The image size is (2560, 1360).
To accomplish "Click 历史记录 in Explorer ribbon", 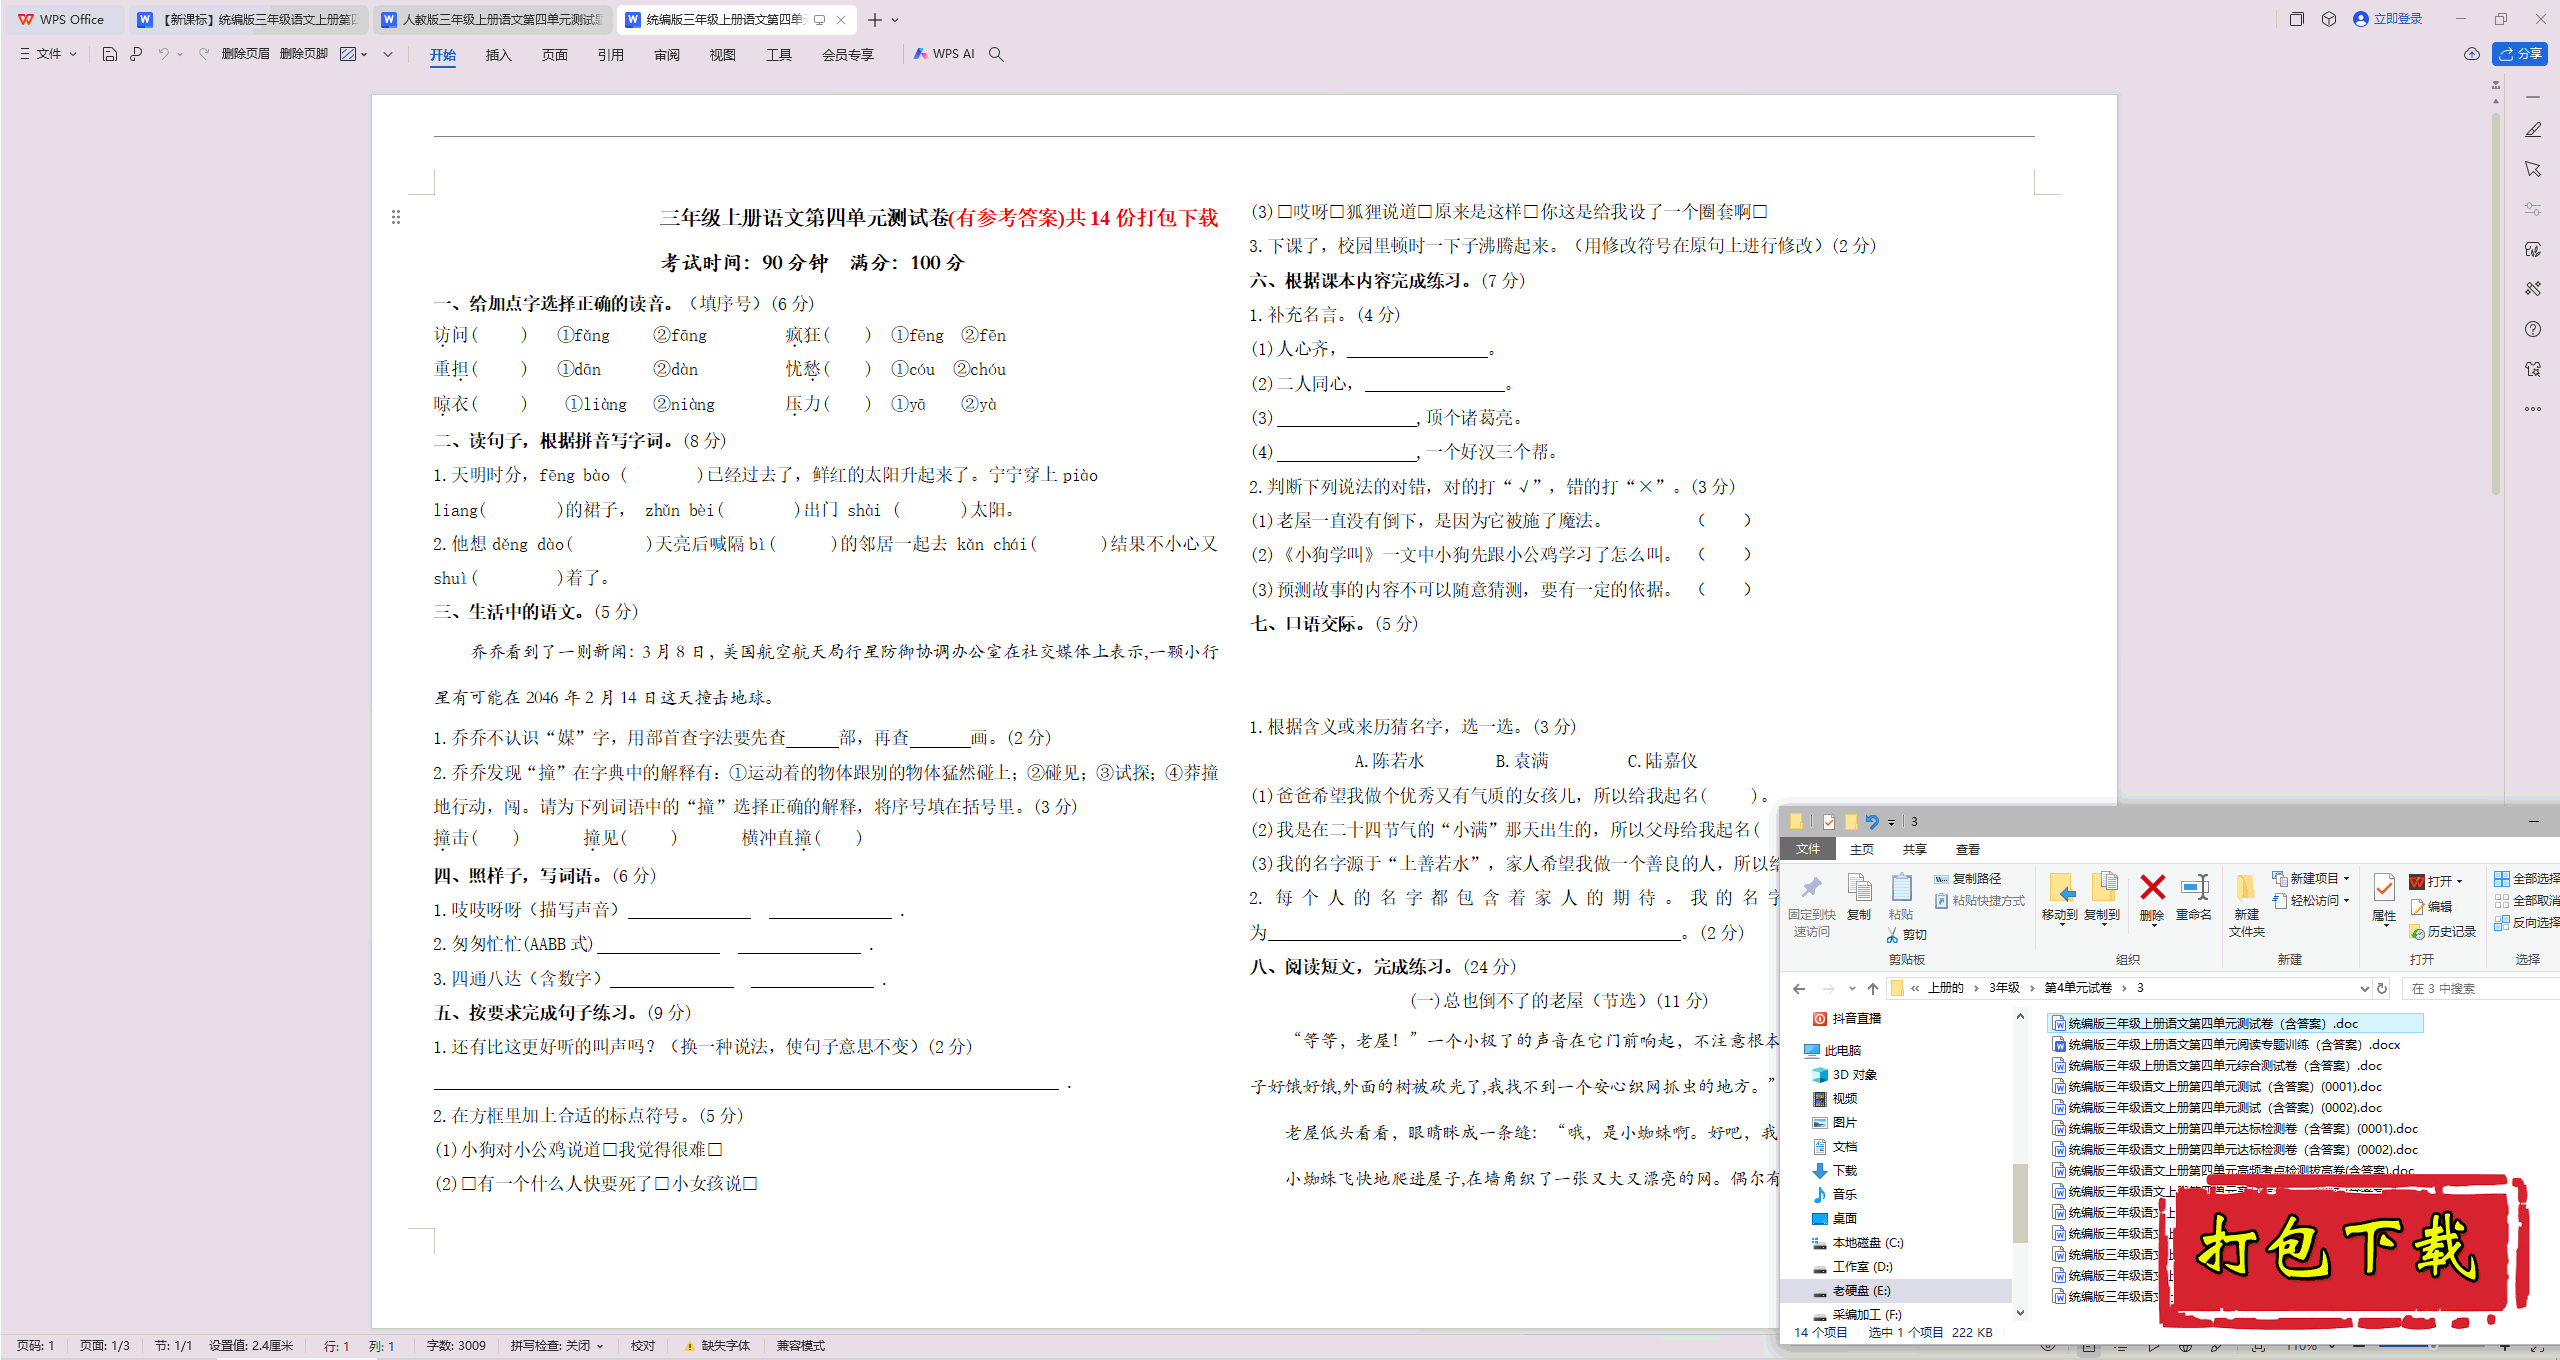I will 2442,932.
